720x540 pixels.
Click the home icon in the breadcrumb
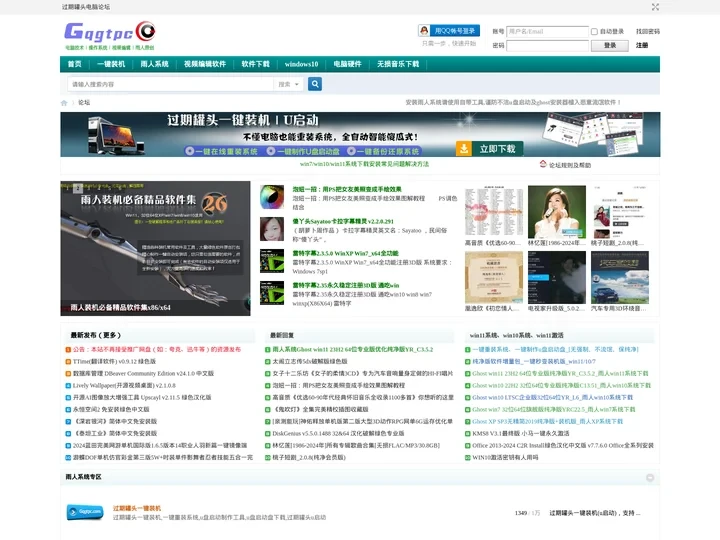[64, 103]
